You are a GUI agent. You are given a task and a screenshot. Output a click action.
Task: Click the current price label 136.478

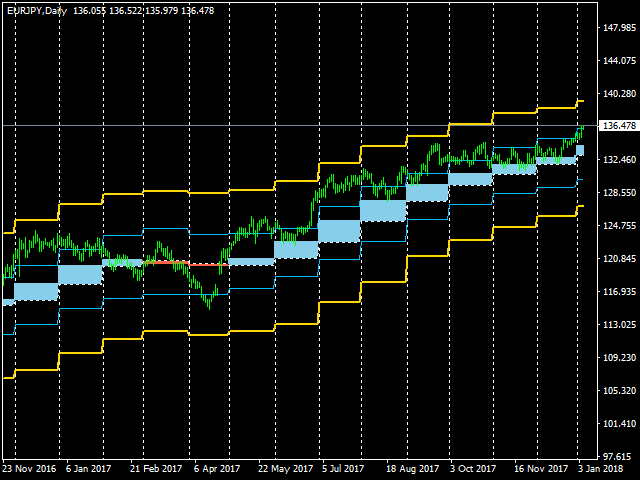coord(617,126)
